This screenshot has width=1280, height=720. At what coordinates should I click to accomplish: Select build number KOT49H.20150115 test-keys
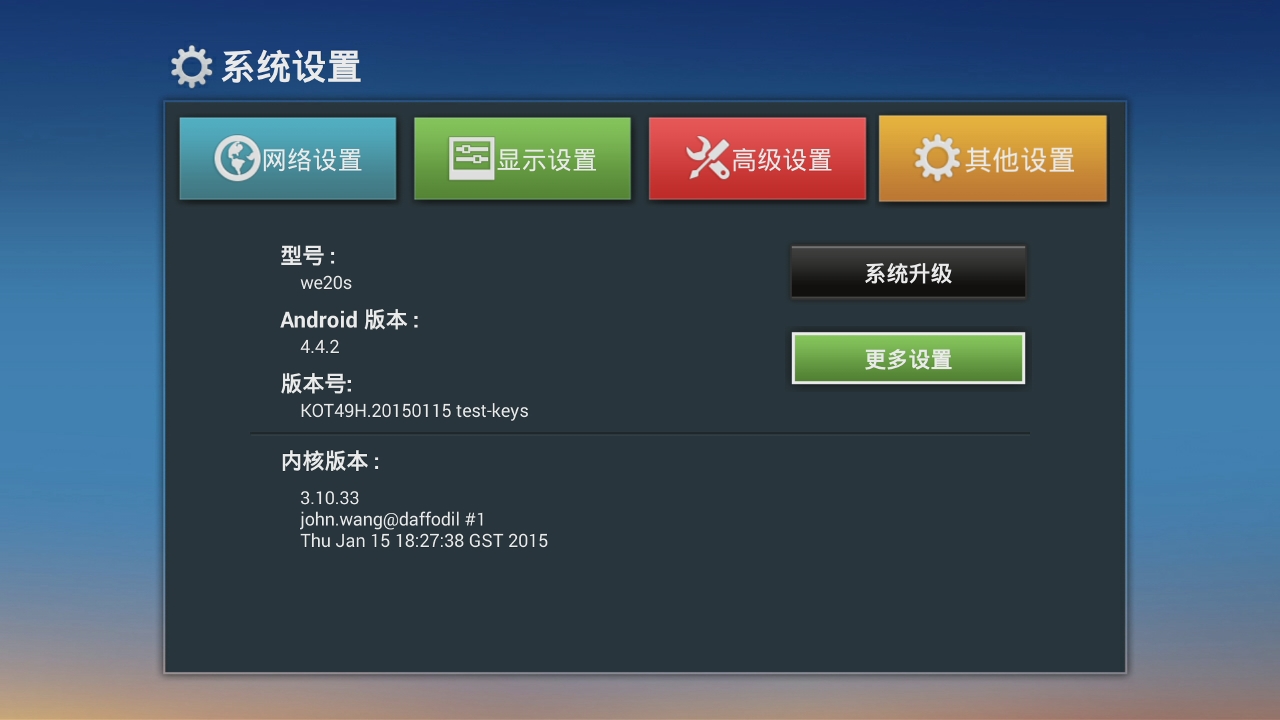click(414, 411)
